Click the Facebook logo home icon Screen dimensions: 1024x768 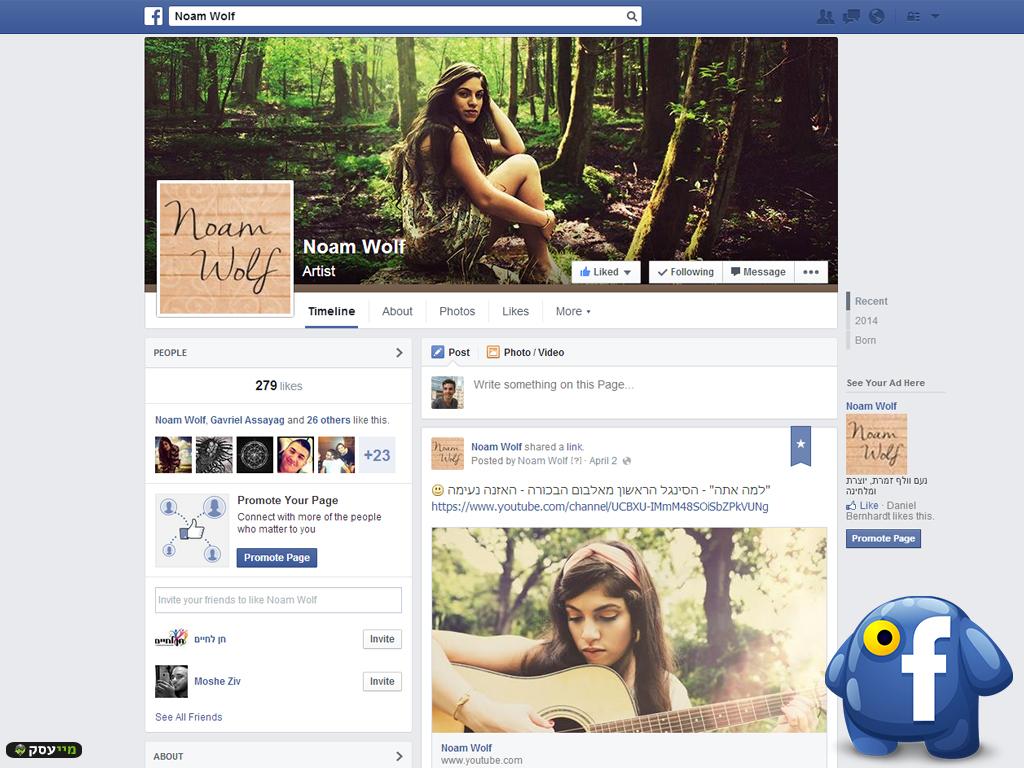point(153,16)
